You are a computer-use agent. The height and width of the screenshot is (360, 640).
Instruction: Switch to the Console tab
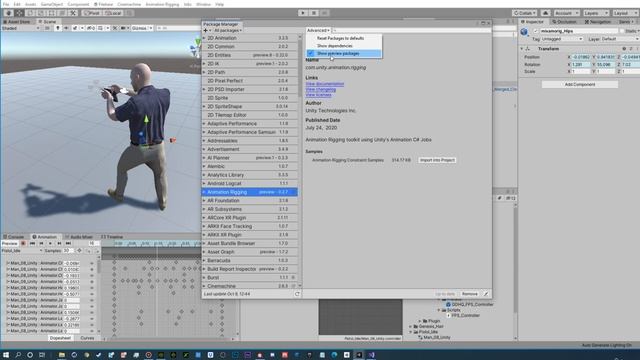tap(14, 237)
